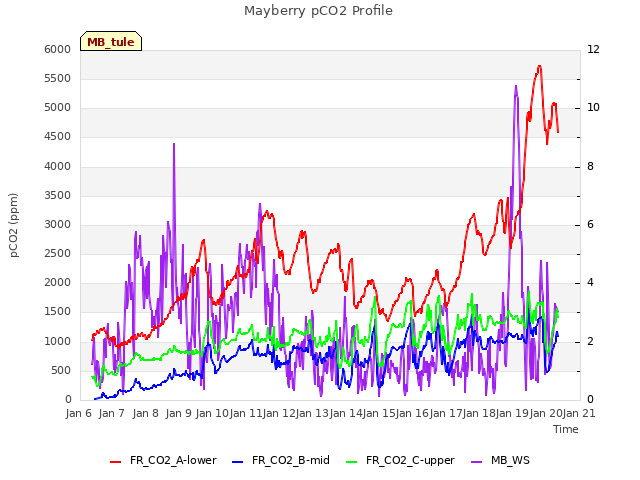Click the 8 right axis value
Image resolution: width=640 pixels, height=480 pixels.
click(x=590, y=167)
